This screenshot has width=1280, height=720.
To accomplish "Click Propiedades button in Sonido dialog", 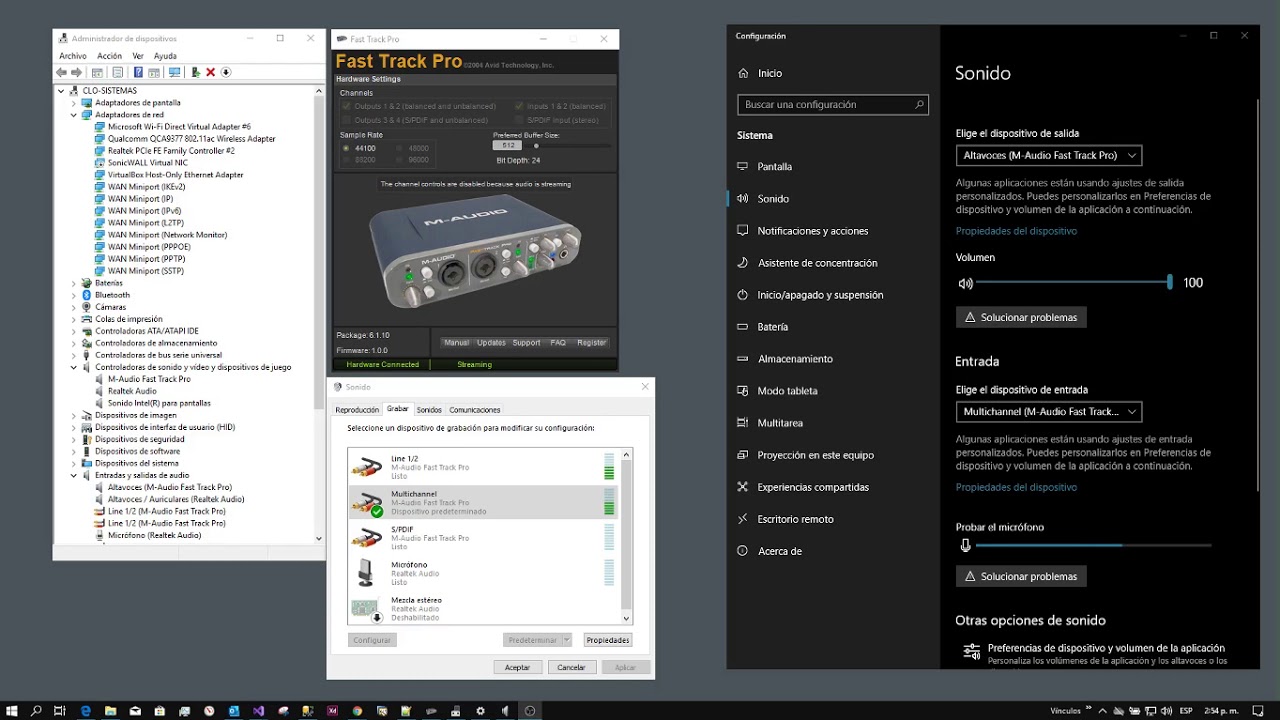I will [x=608, y=640].
